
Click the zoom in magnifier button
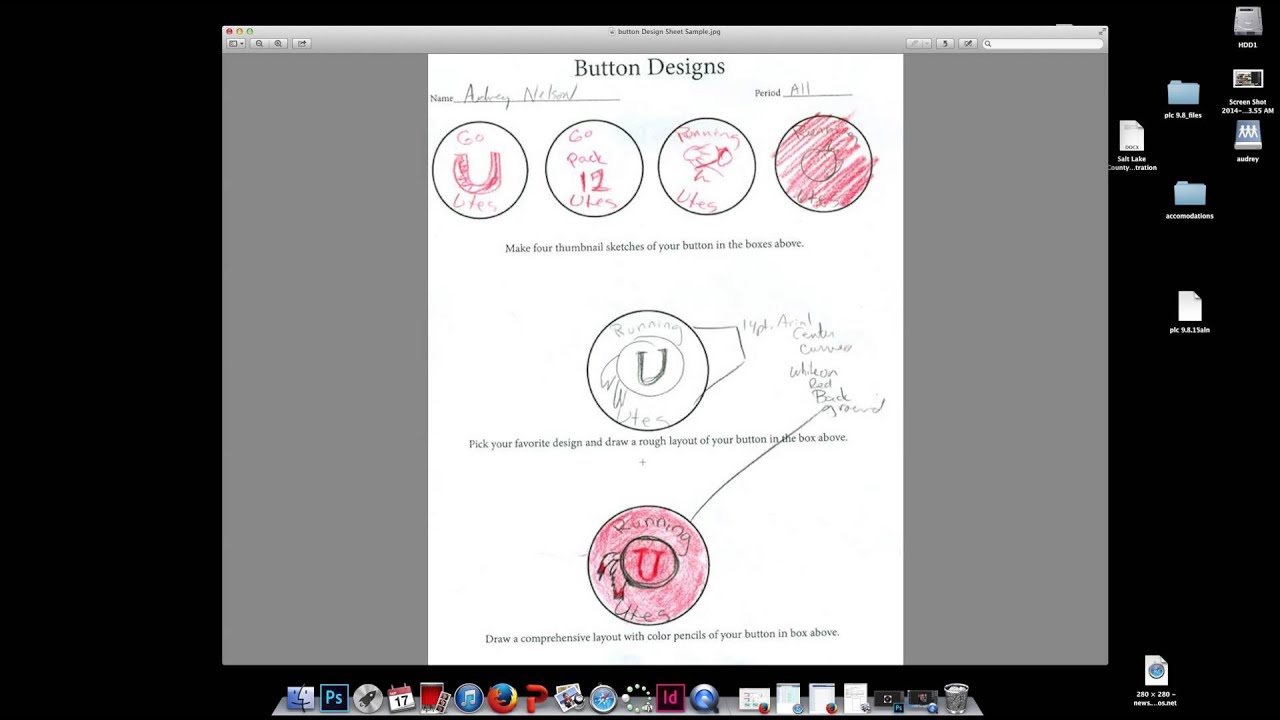coord(278,43)
